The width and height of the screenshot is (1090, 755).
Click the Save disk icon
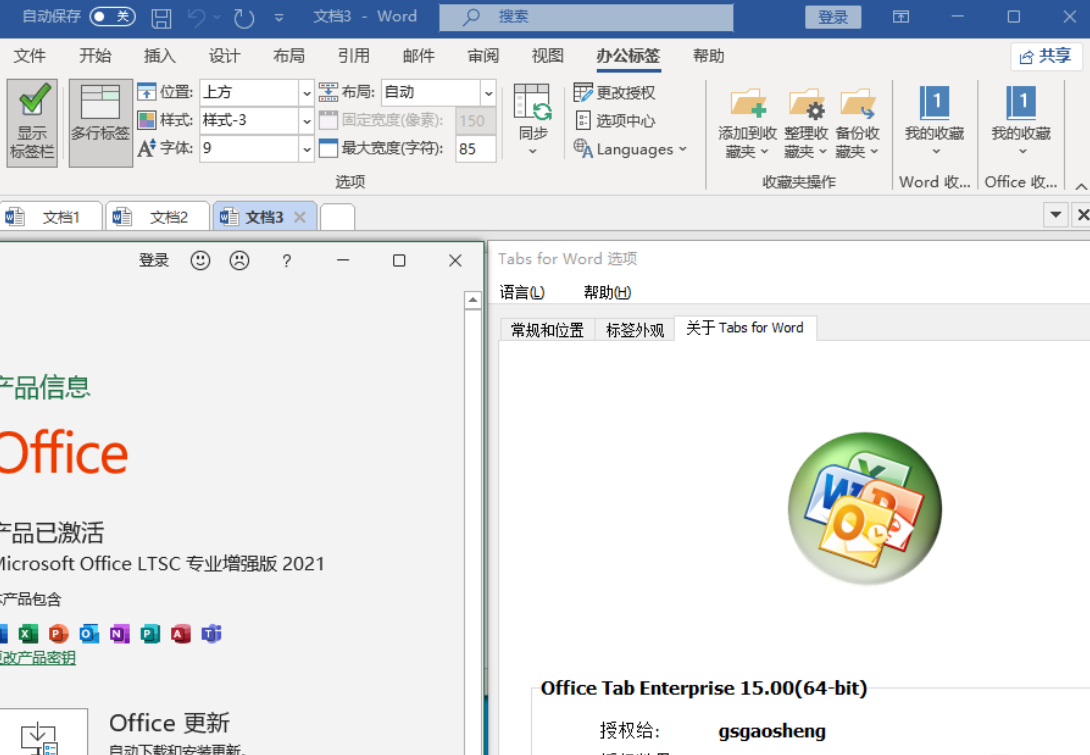161,17
